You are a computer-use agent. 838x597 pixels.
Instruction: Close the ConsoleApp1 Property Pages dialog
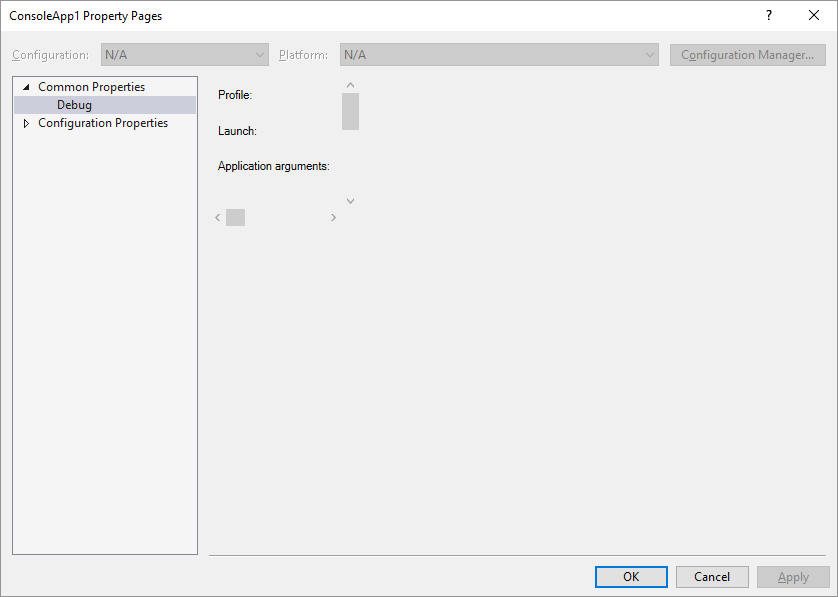point(814,15)
